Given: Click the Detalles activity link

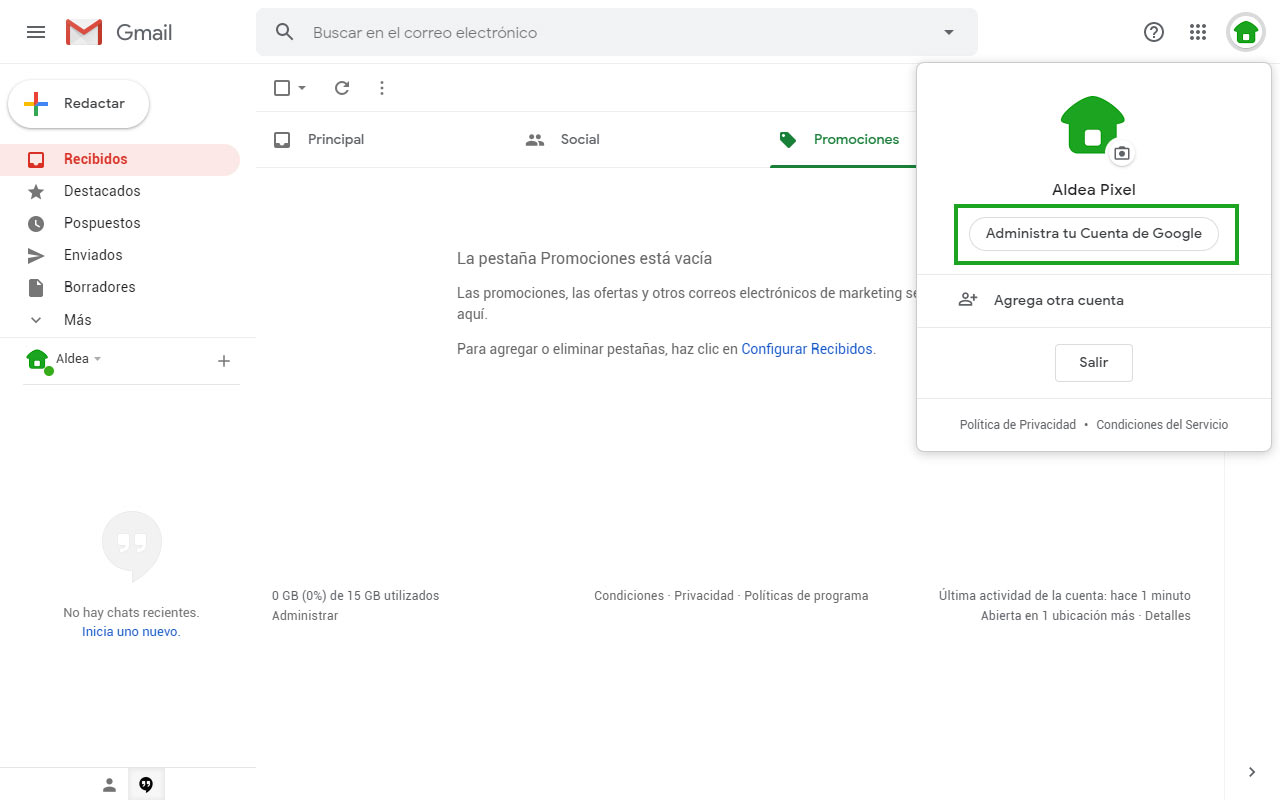Looking at the screenshot, I should pyautogui.click(x=1168, y=616).
